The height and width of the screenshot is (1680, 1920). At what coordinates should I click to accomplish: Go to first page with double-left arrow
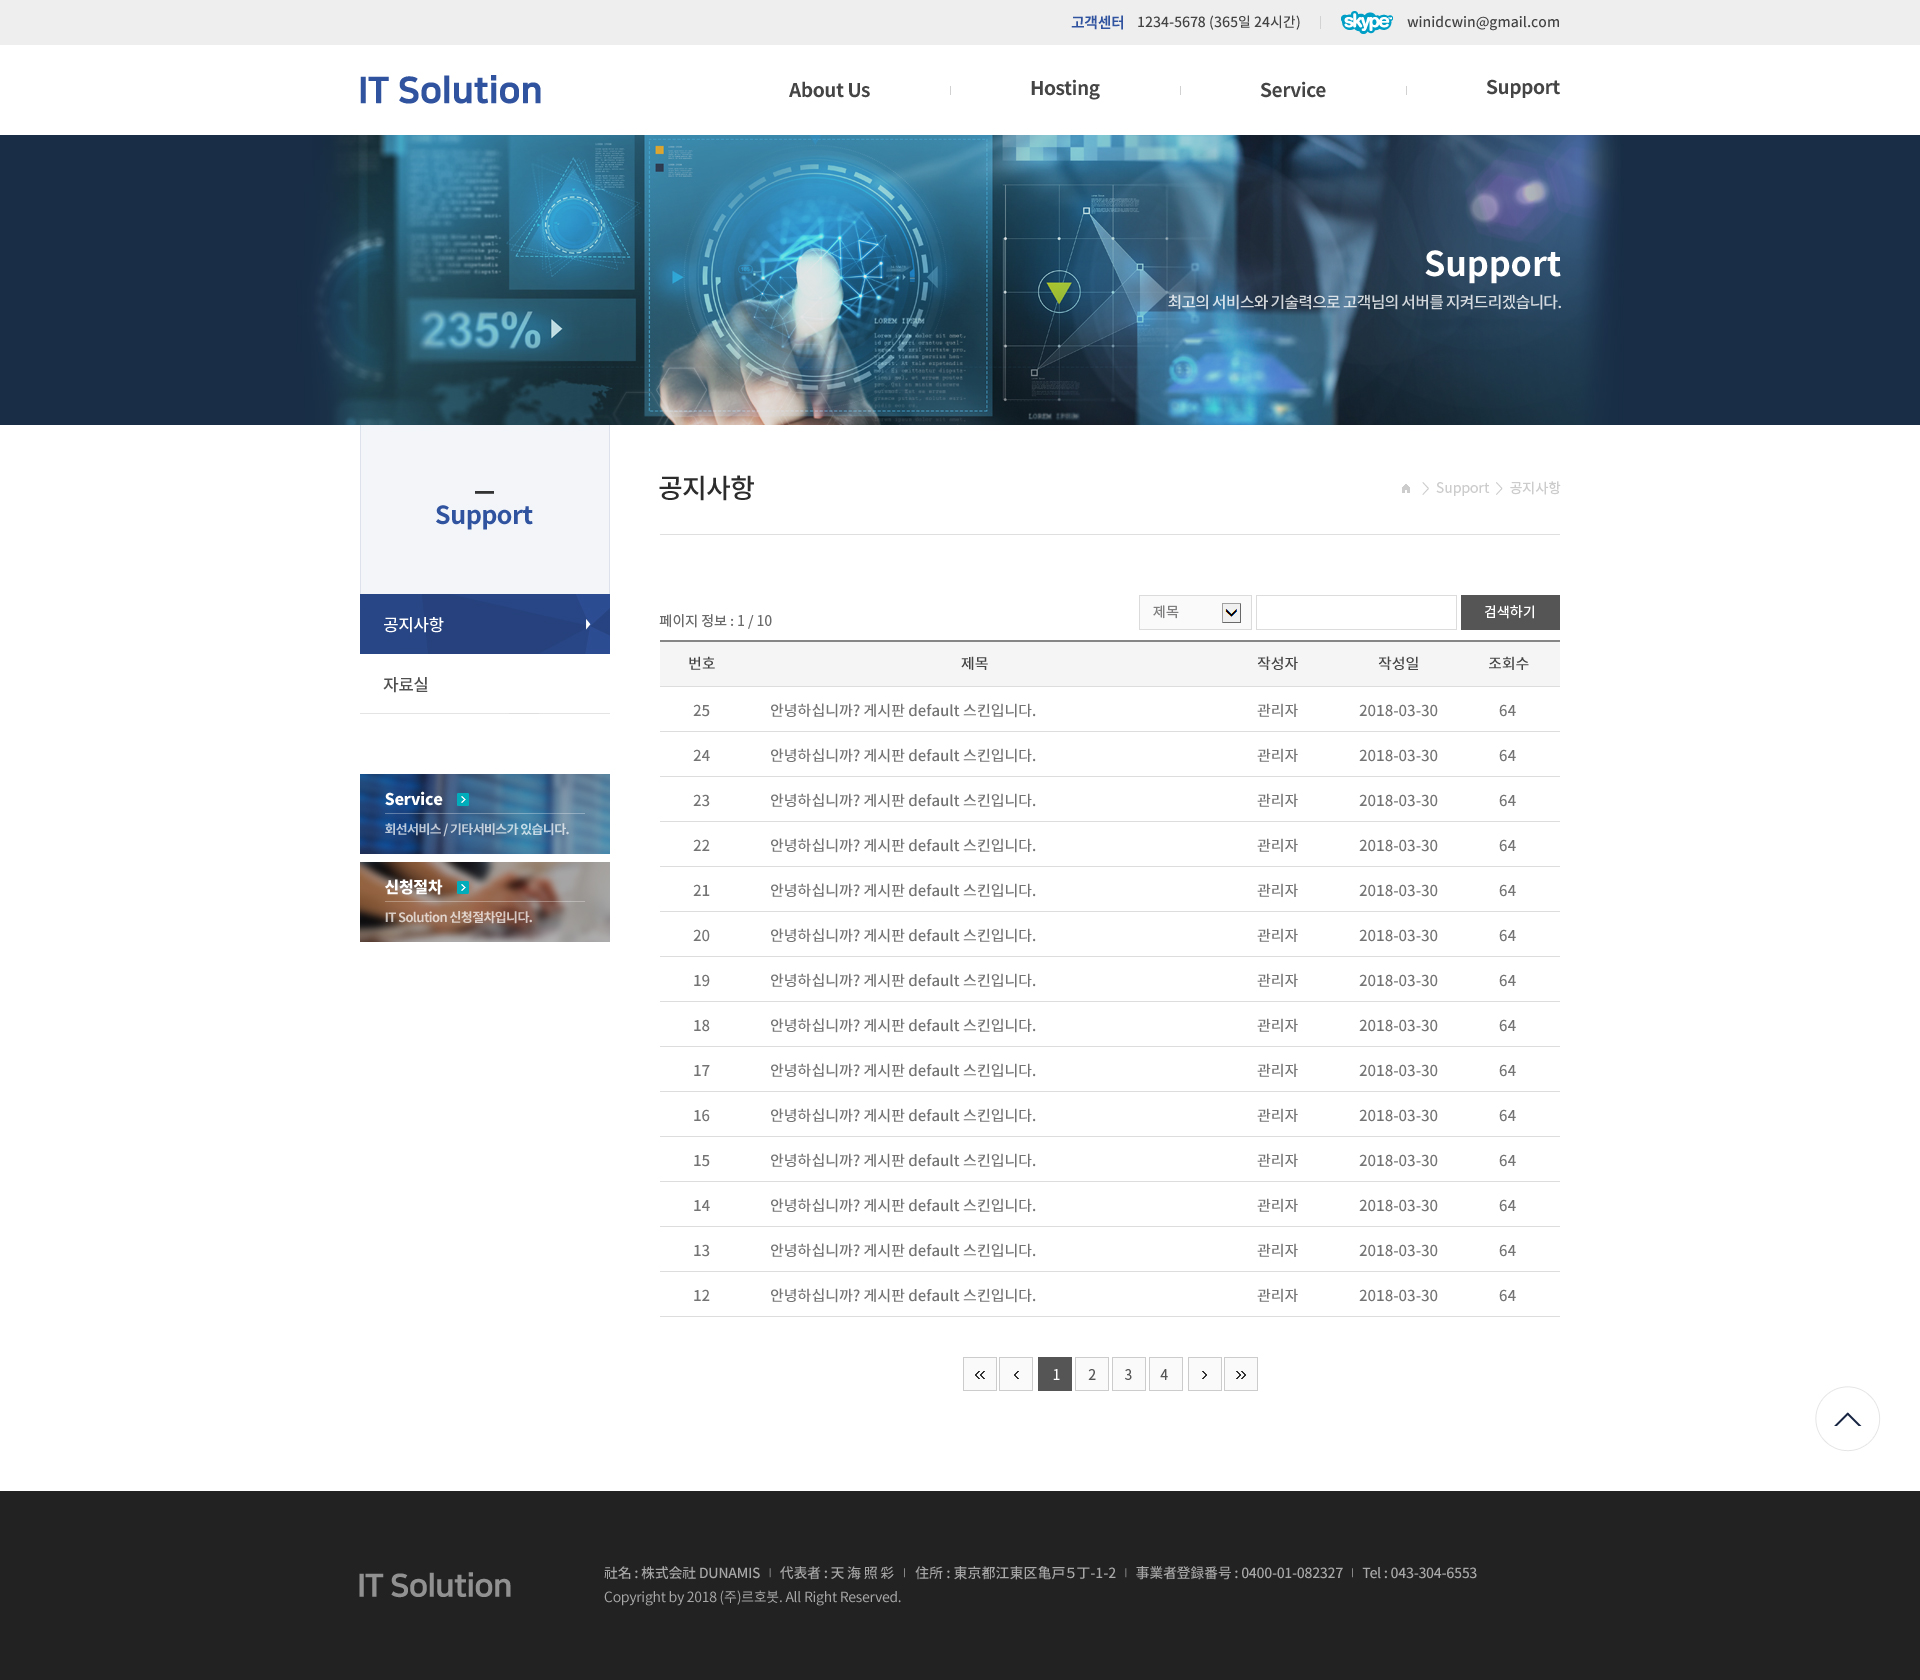click(980, 1375)
